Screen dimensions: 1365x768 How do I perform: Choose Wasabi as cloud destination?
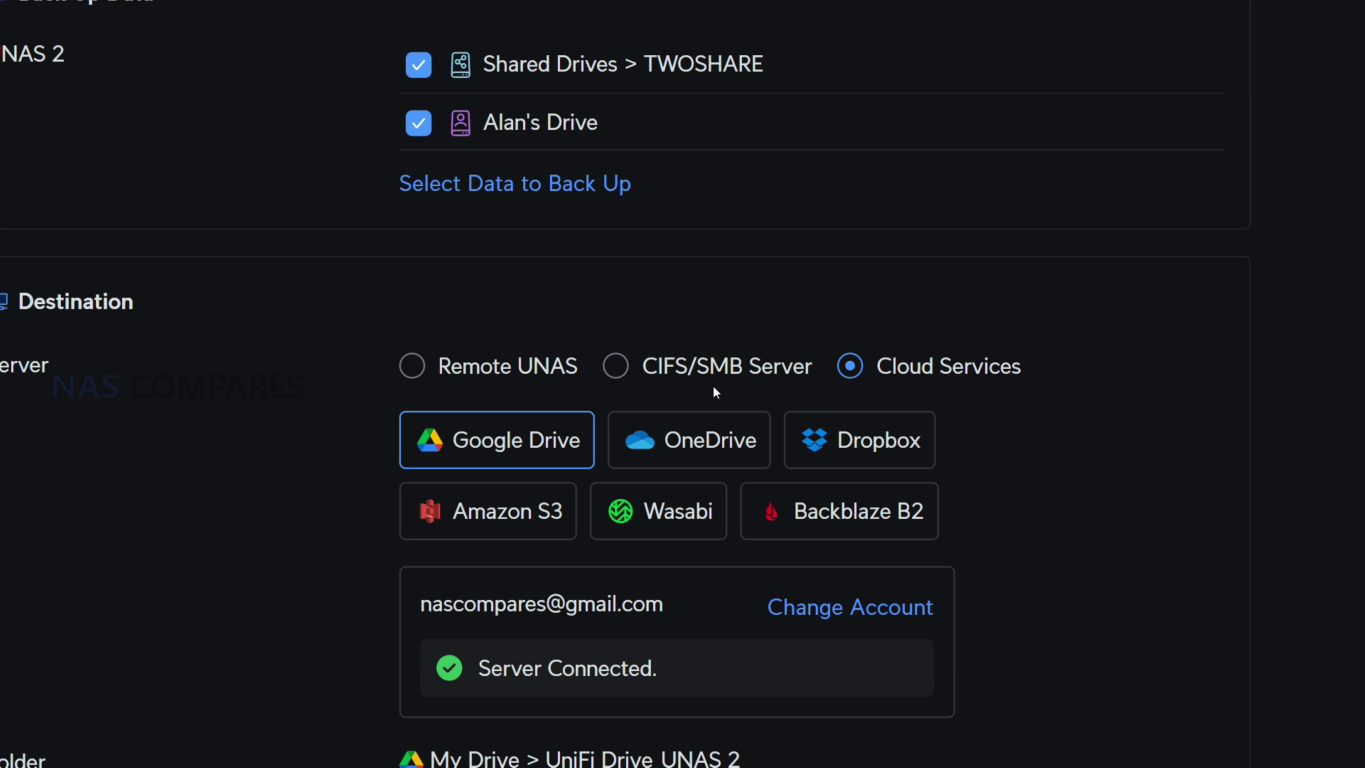point(658,511)
